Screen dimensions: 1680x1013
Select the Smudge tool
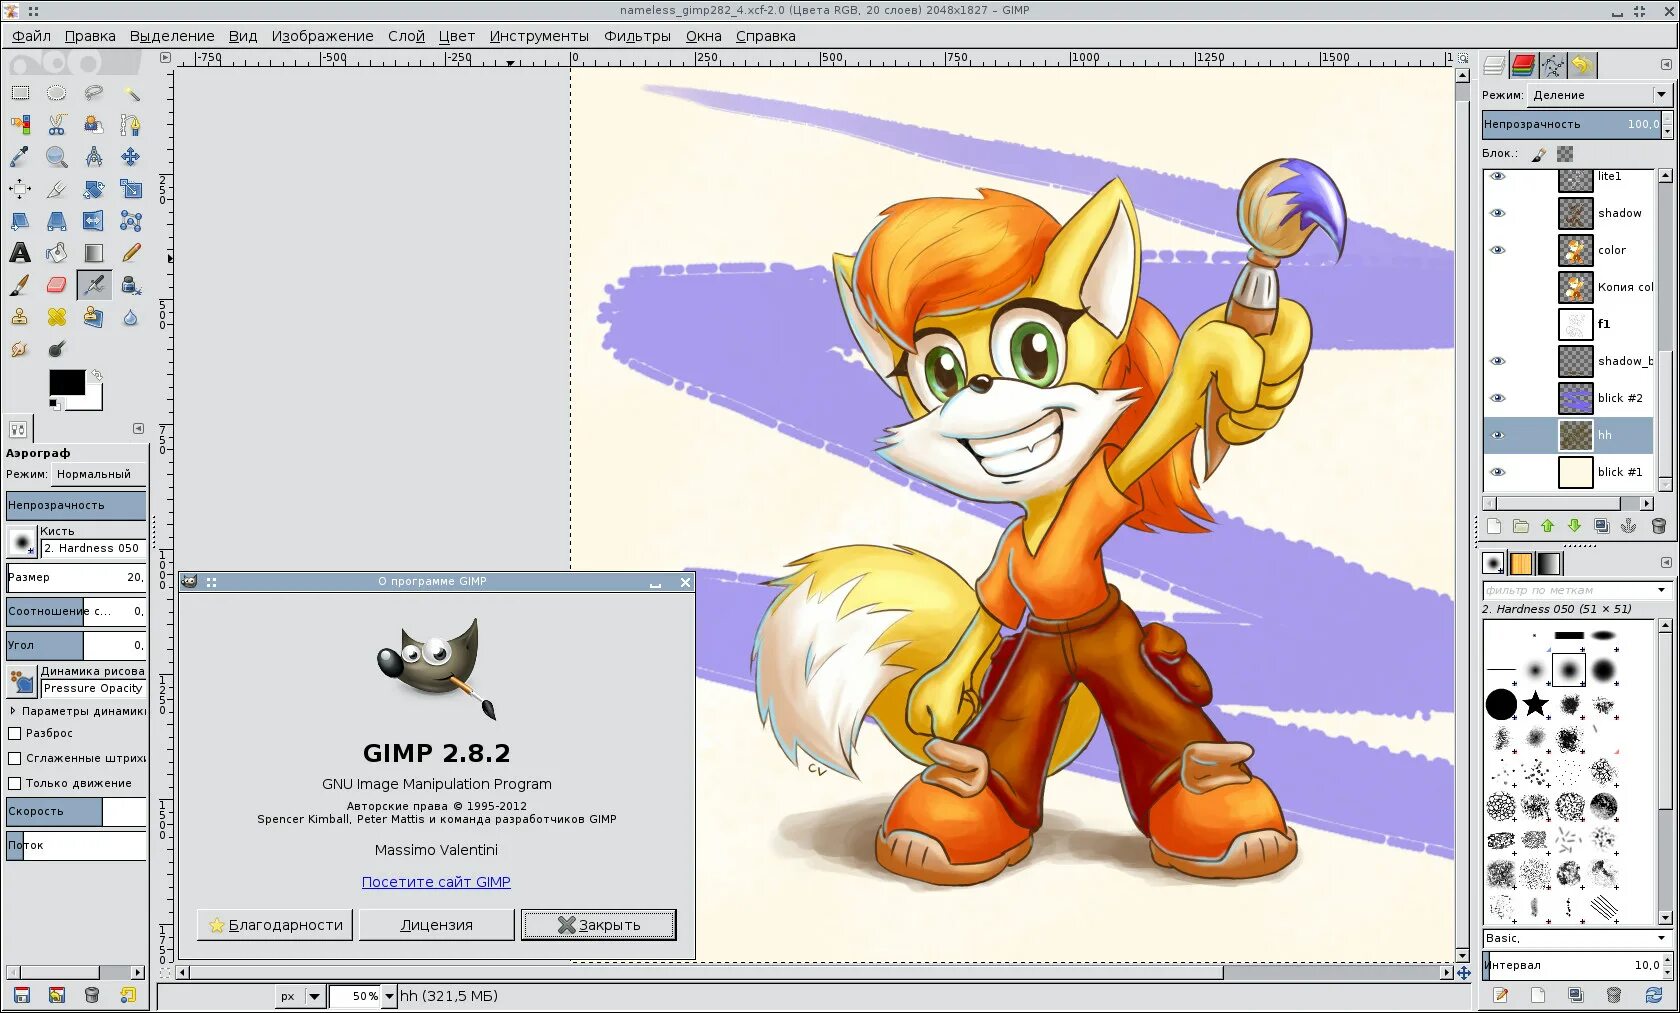[x=20, y=349]
